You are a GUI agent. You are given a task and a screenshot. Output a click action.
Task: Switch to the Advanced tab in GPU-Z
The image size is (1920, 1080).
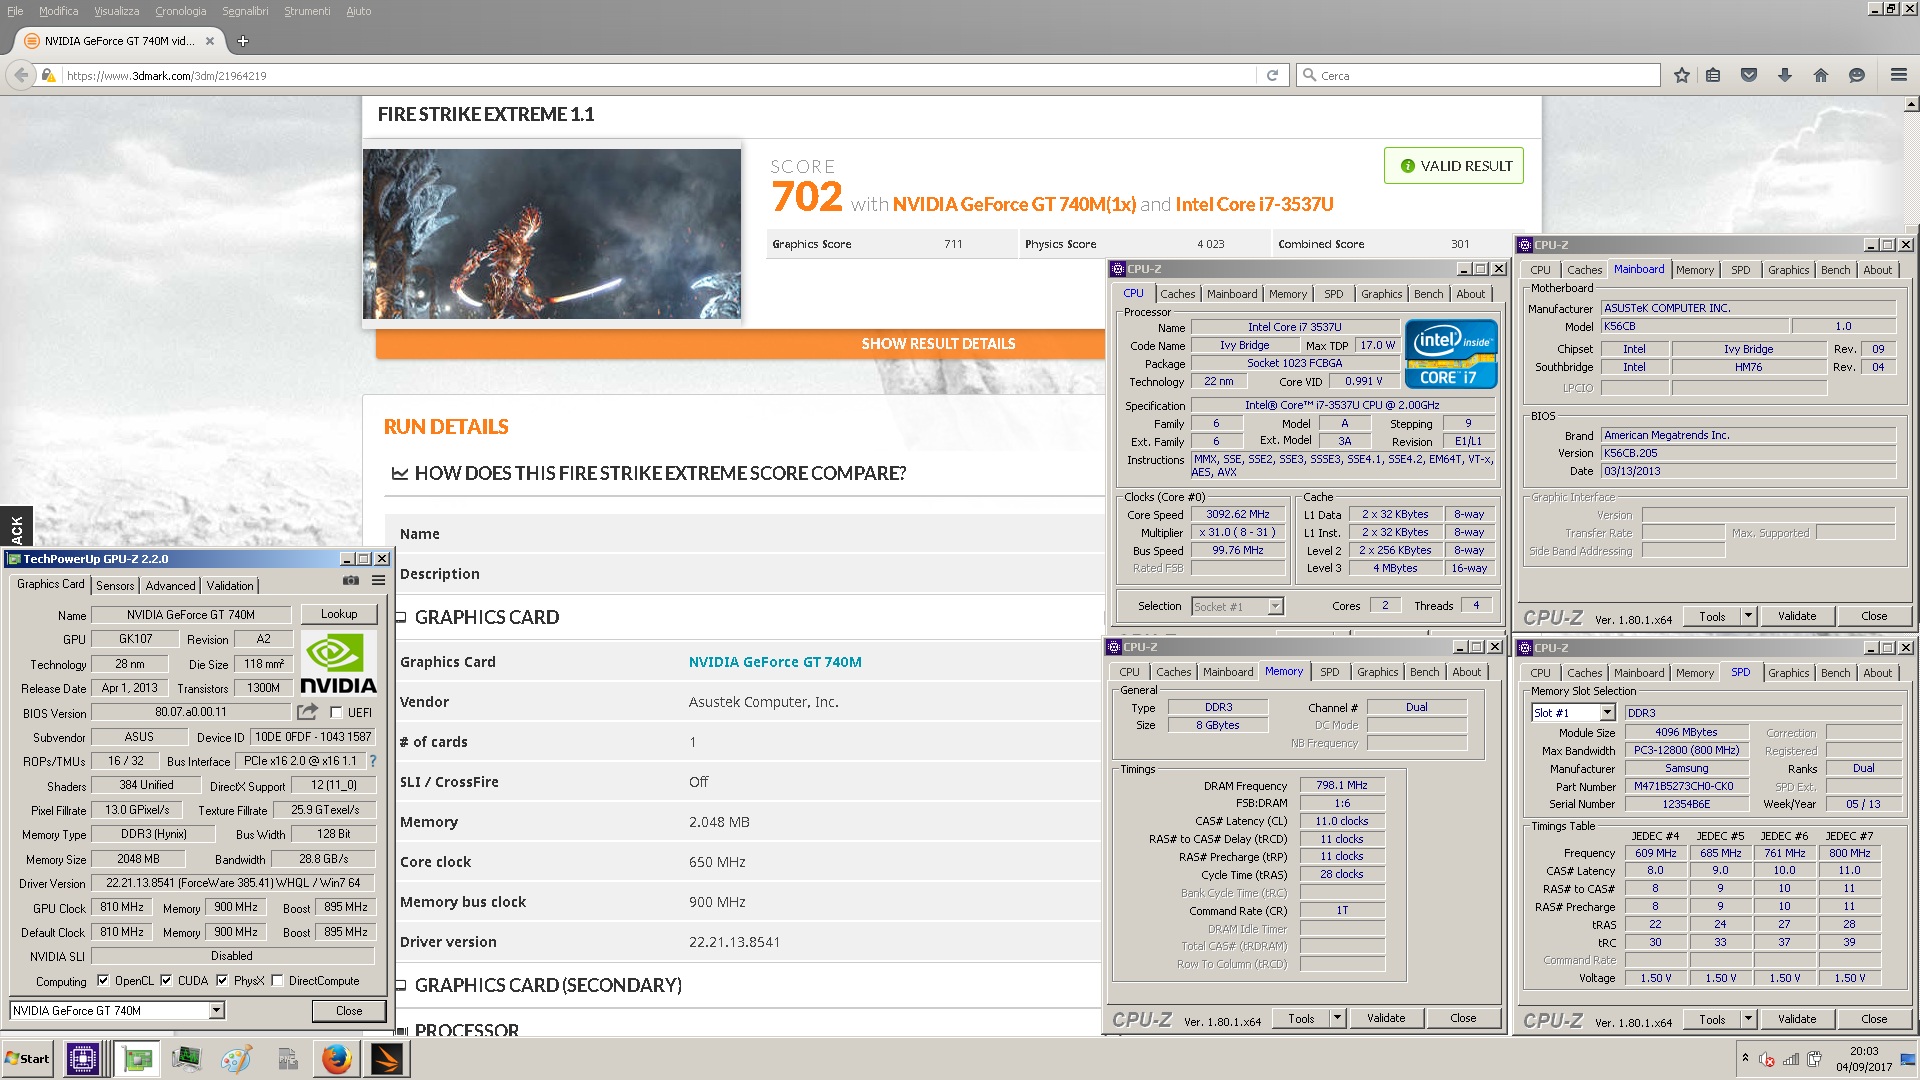point(170,586)
